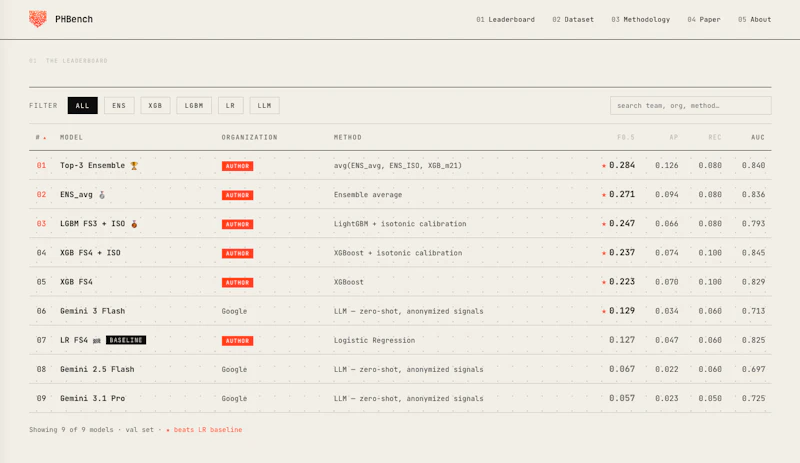Image resolution: width=800 pixels, height=463 pixels.
Task: Click the Logistic Regression method text
Action: 374,340
